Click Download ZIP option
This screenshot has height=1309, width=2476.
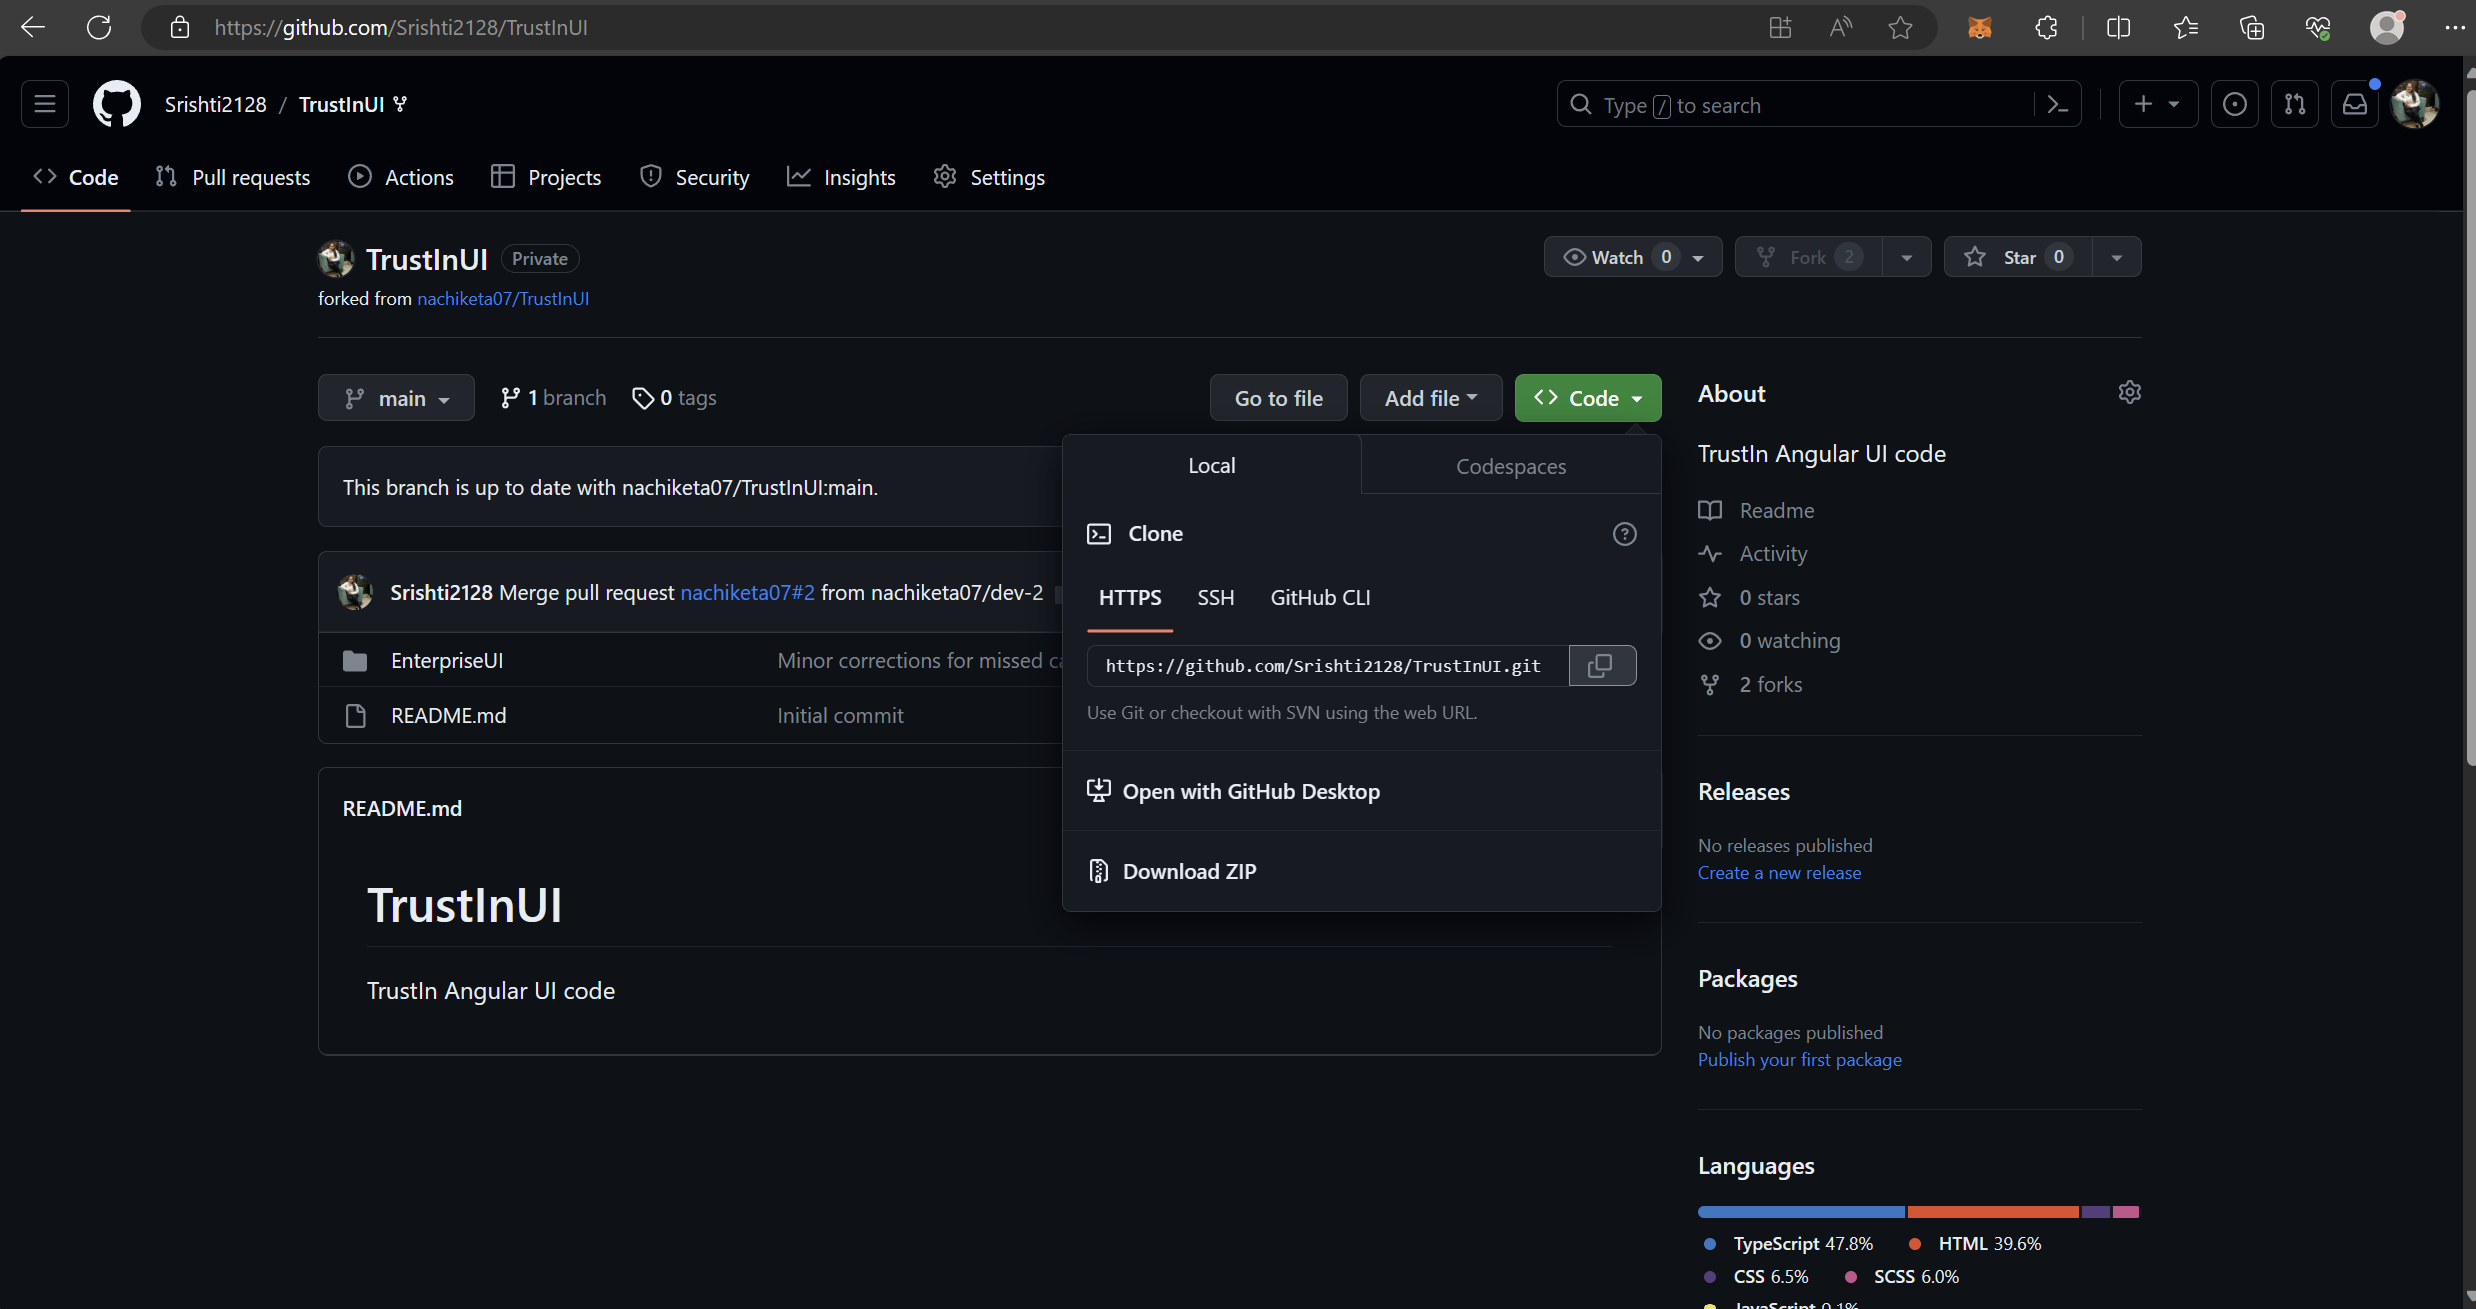[x=1189, y=871]
